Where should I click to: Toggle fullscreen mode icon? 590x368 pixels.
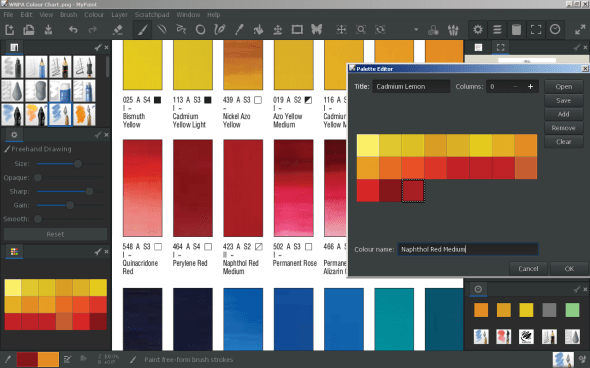(x=536, y=30)
